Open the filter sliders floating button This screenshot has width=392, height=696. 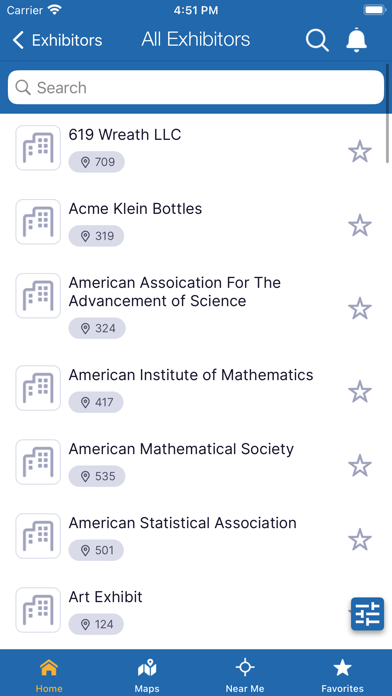(x=368, y=614)
